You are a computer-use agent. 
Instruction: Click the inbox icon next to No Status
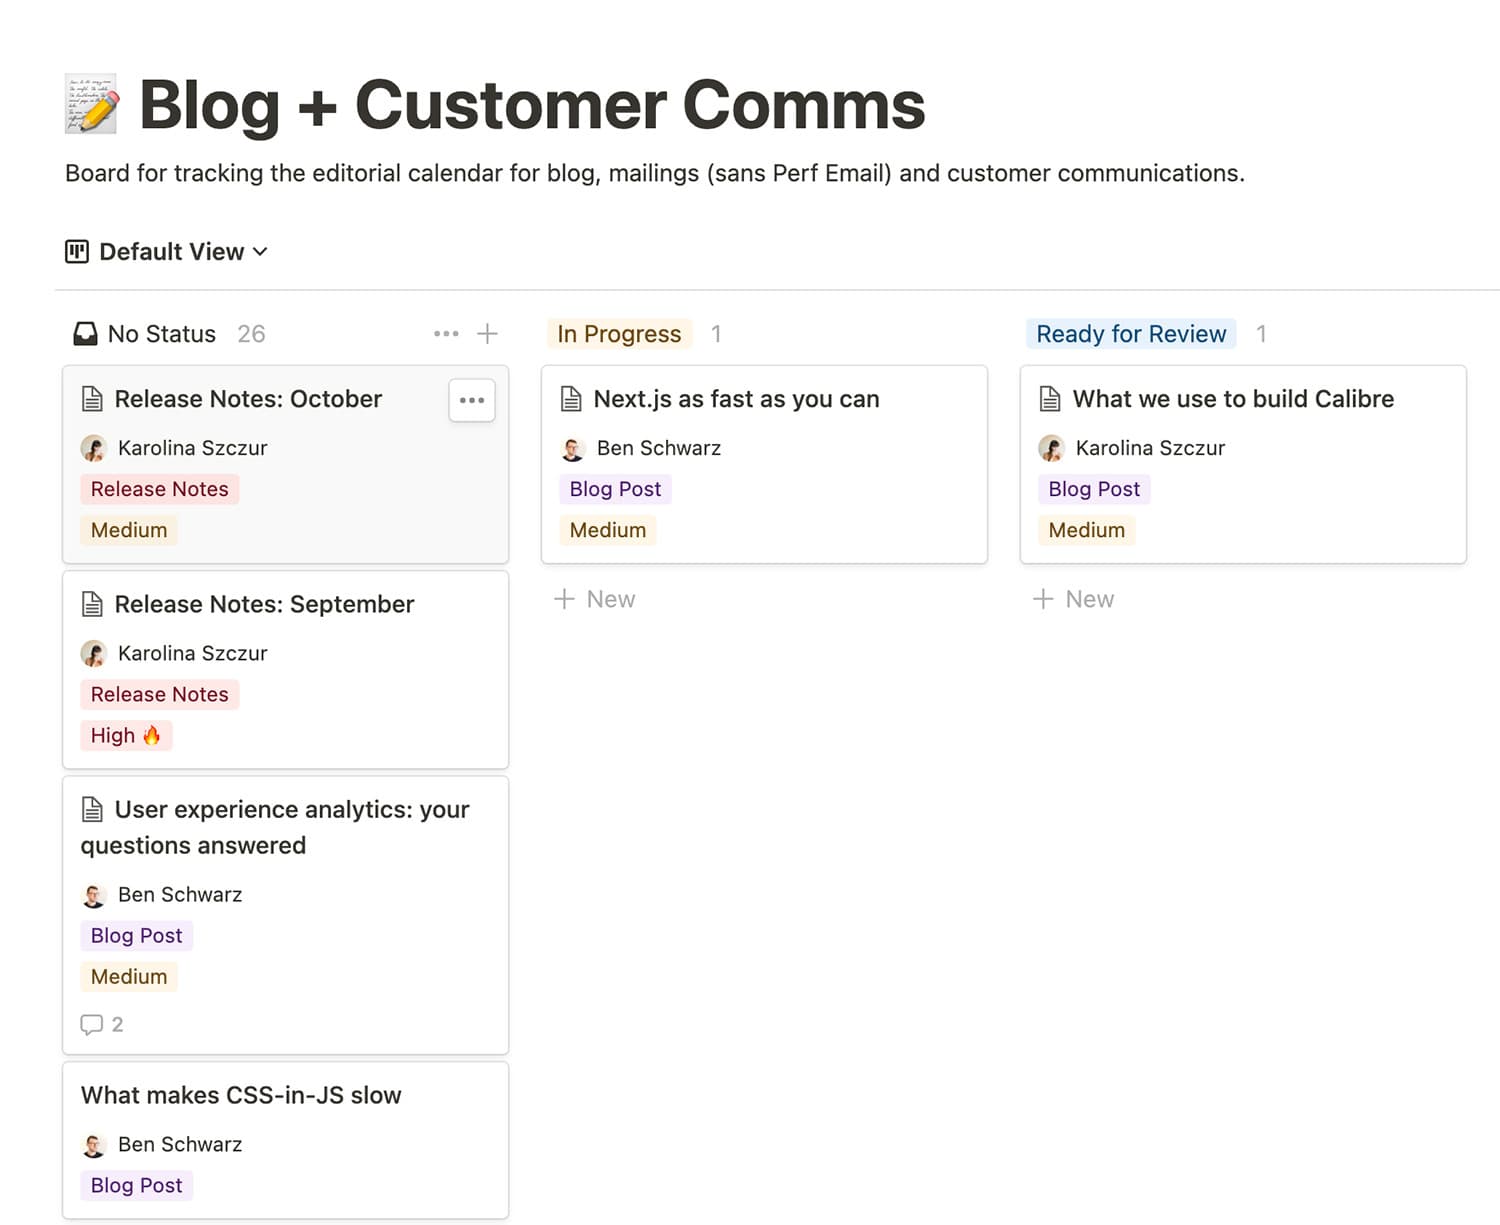click(x=85, y=333)
